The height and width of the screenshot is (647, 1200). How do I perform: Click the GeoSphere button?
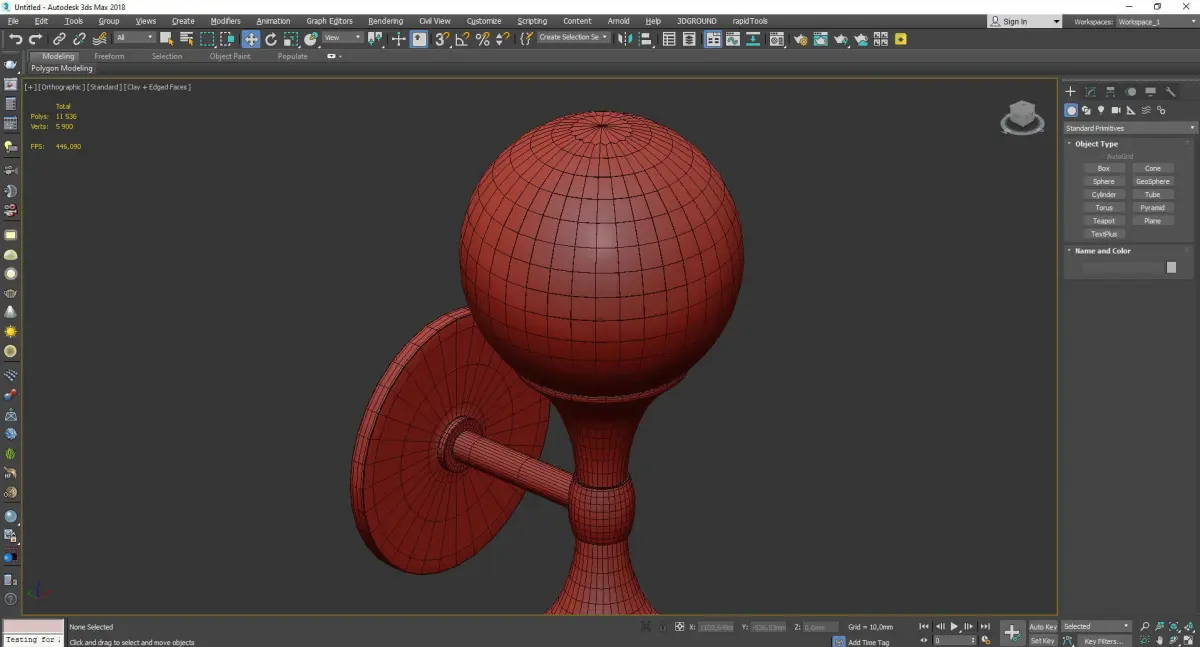[1152, 182]
